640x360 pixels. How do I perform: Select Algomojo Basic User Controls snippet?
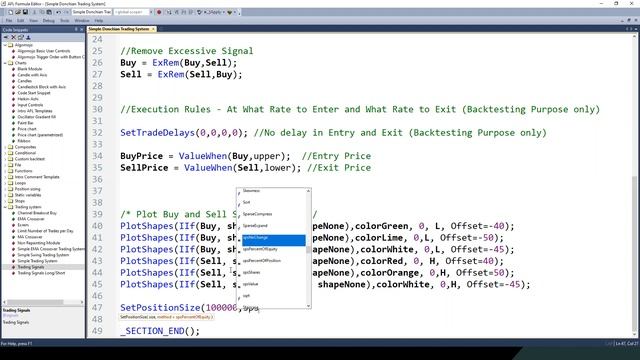(x=44, y=51)
